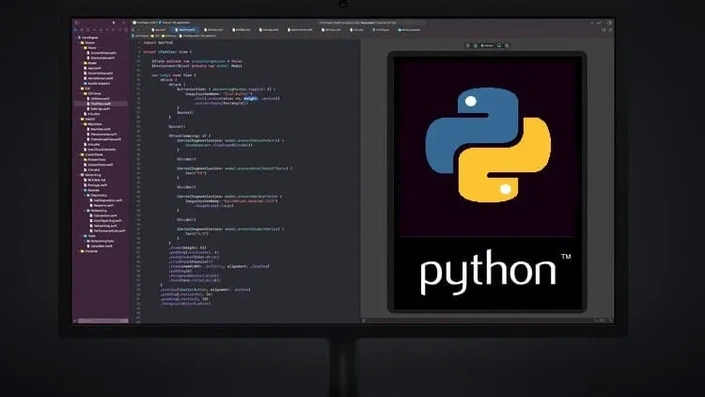The image size is (705, 397).
Task: Open the last editor tab with the blue icon
Action: tap(409, 30)
